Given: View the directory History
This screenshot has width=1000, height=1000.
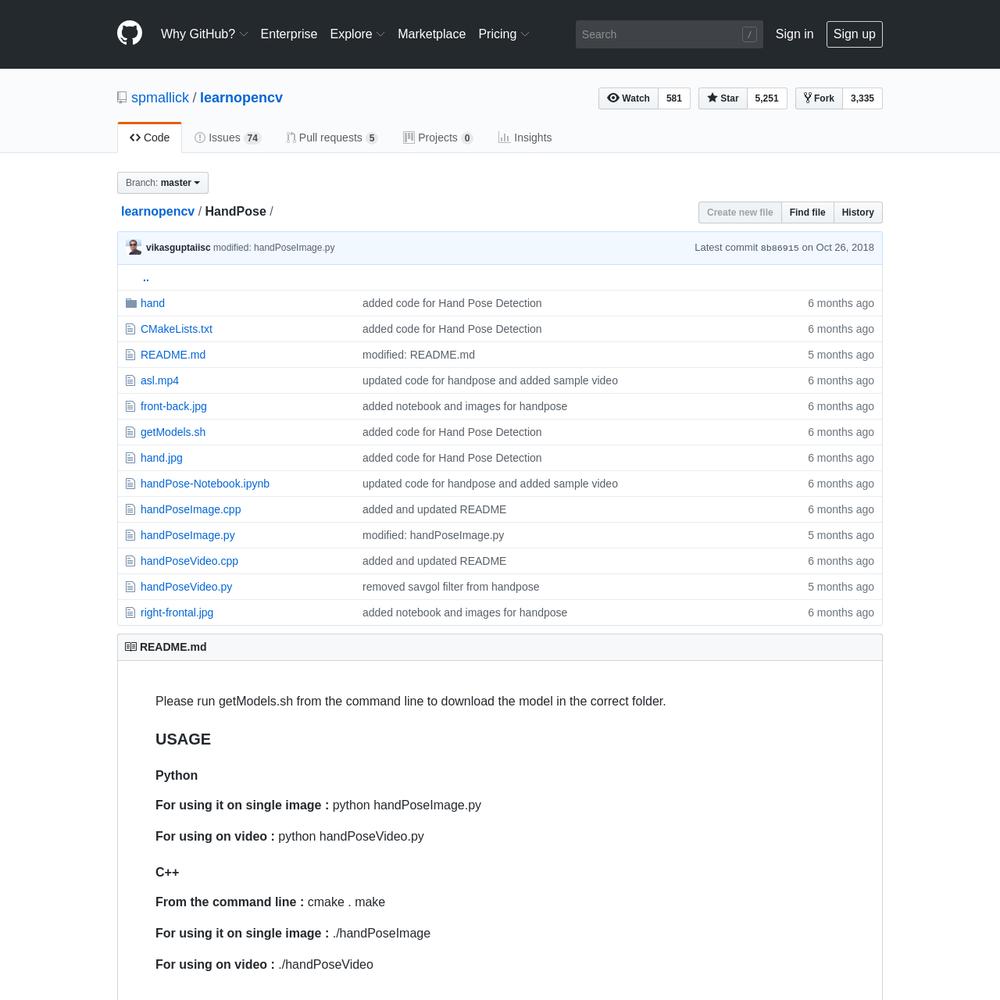Looking at the screenshot, I should (x=858, y=212).
